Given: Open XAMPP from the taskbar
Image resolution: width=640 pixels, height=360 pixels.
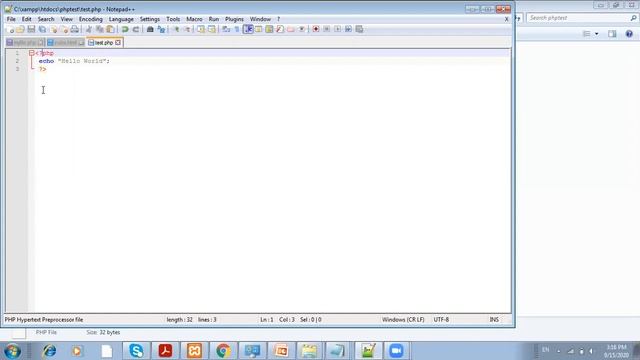Looking at the screenshot, I should pyautogui.click(x=194, y=351).
